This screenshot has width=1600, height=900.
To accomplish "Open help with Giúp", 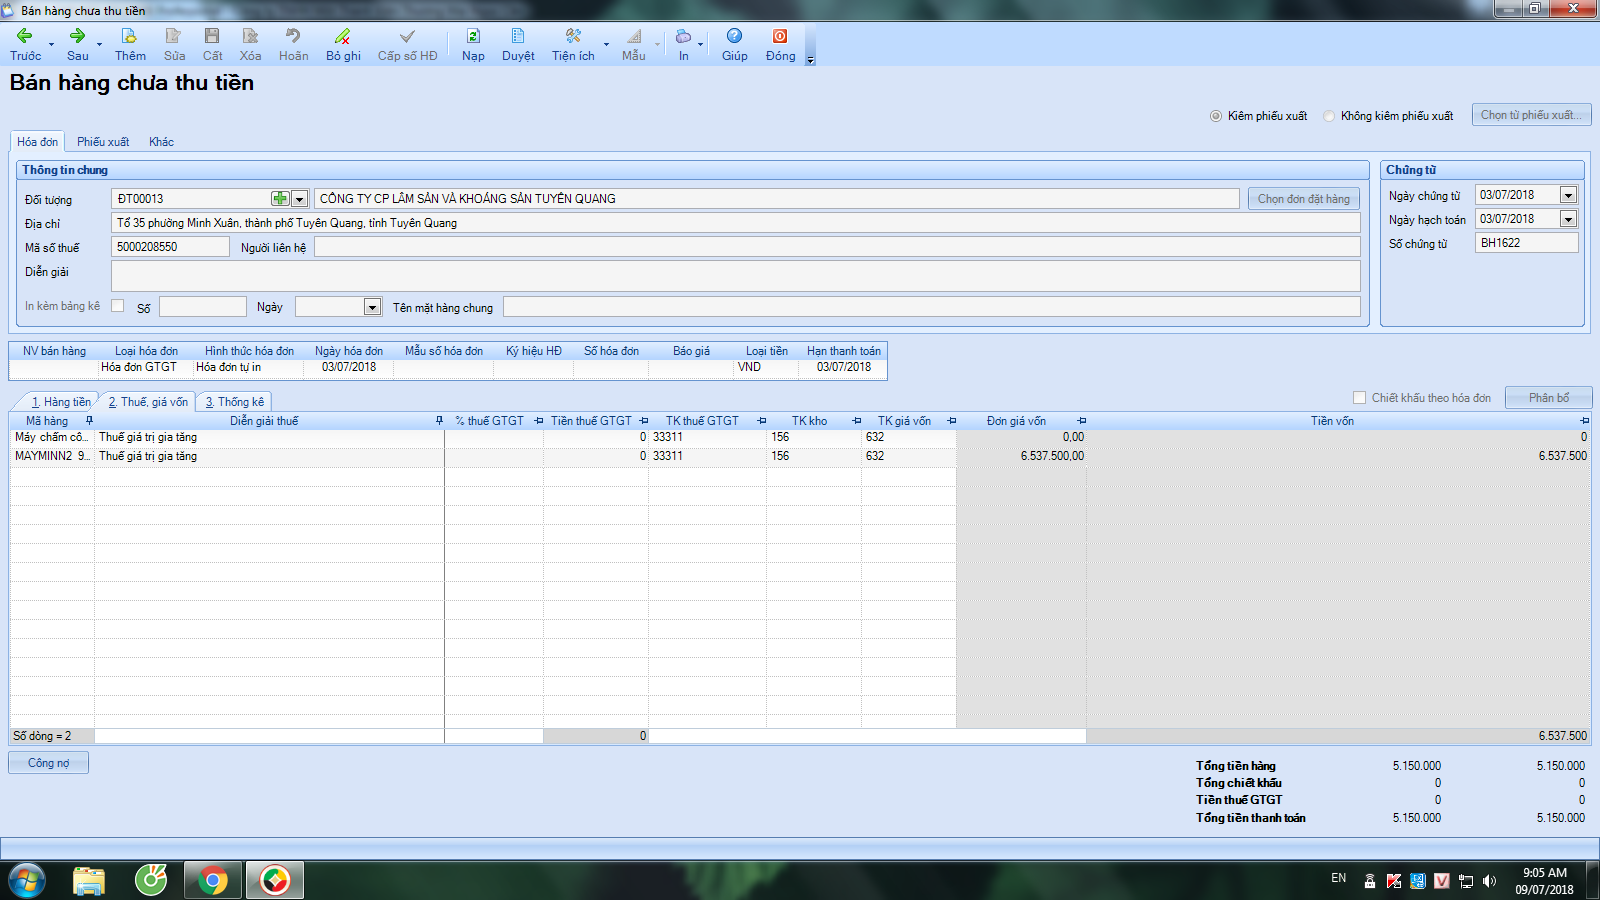I will click(734, 44).
